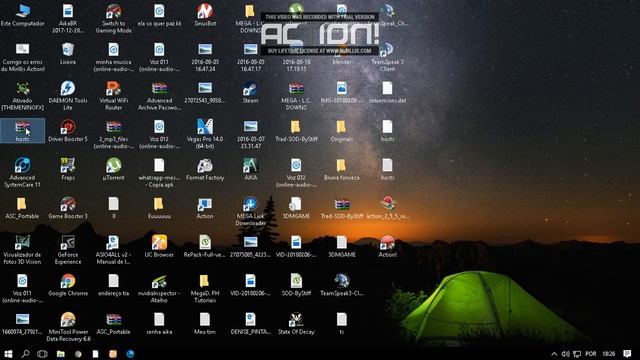640x360 pixels.
Task: Open volume control in system tray
Action: coord(565,354)
